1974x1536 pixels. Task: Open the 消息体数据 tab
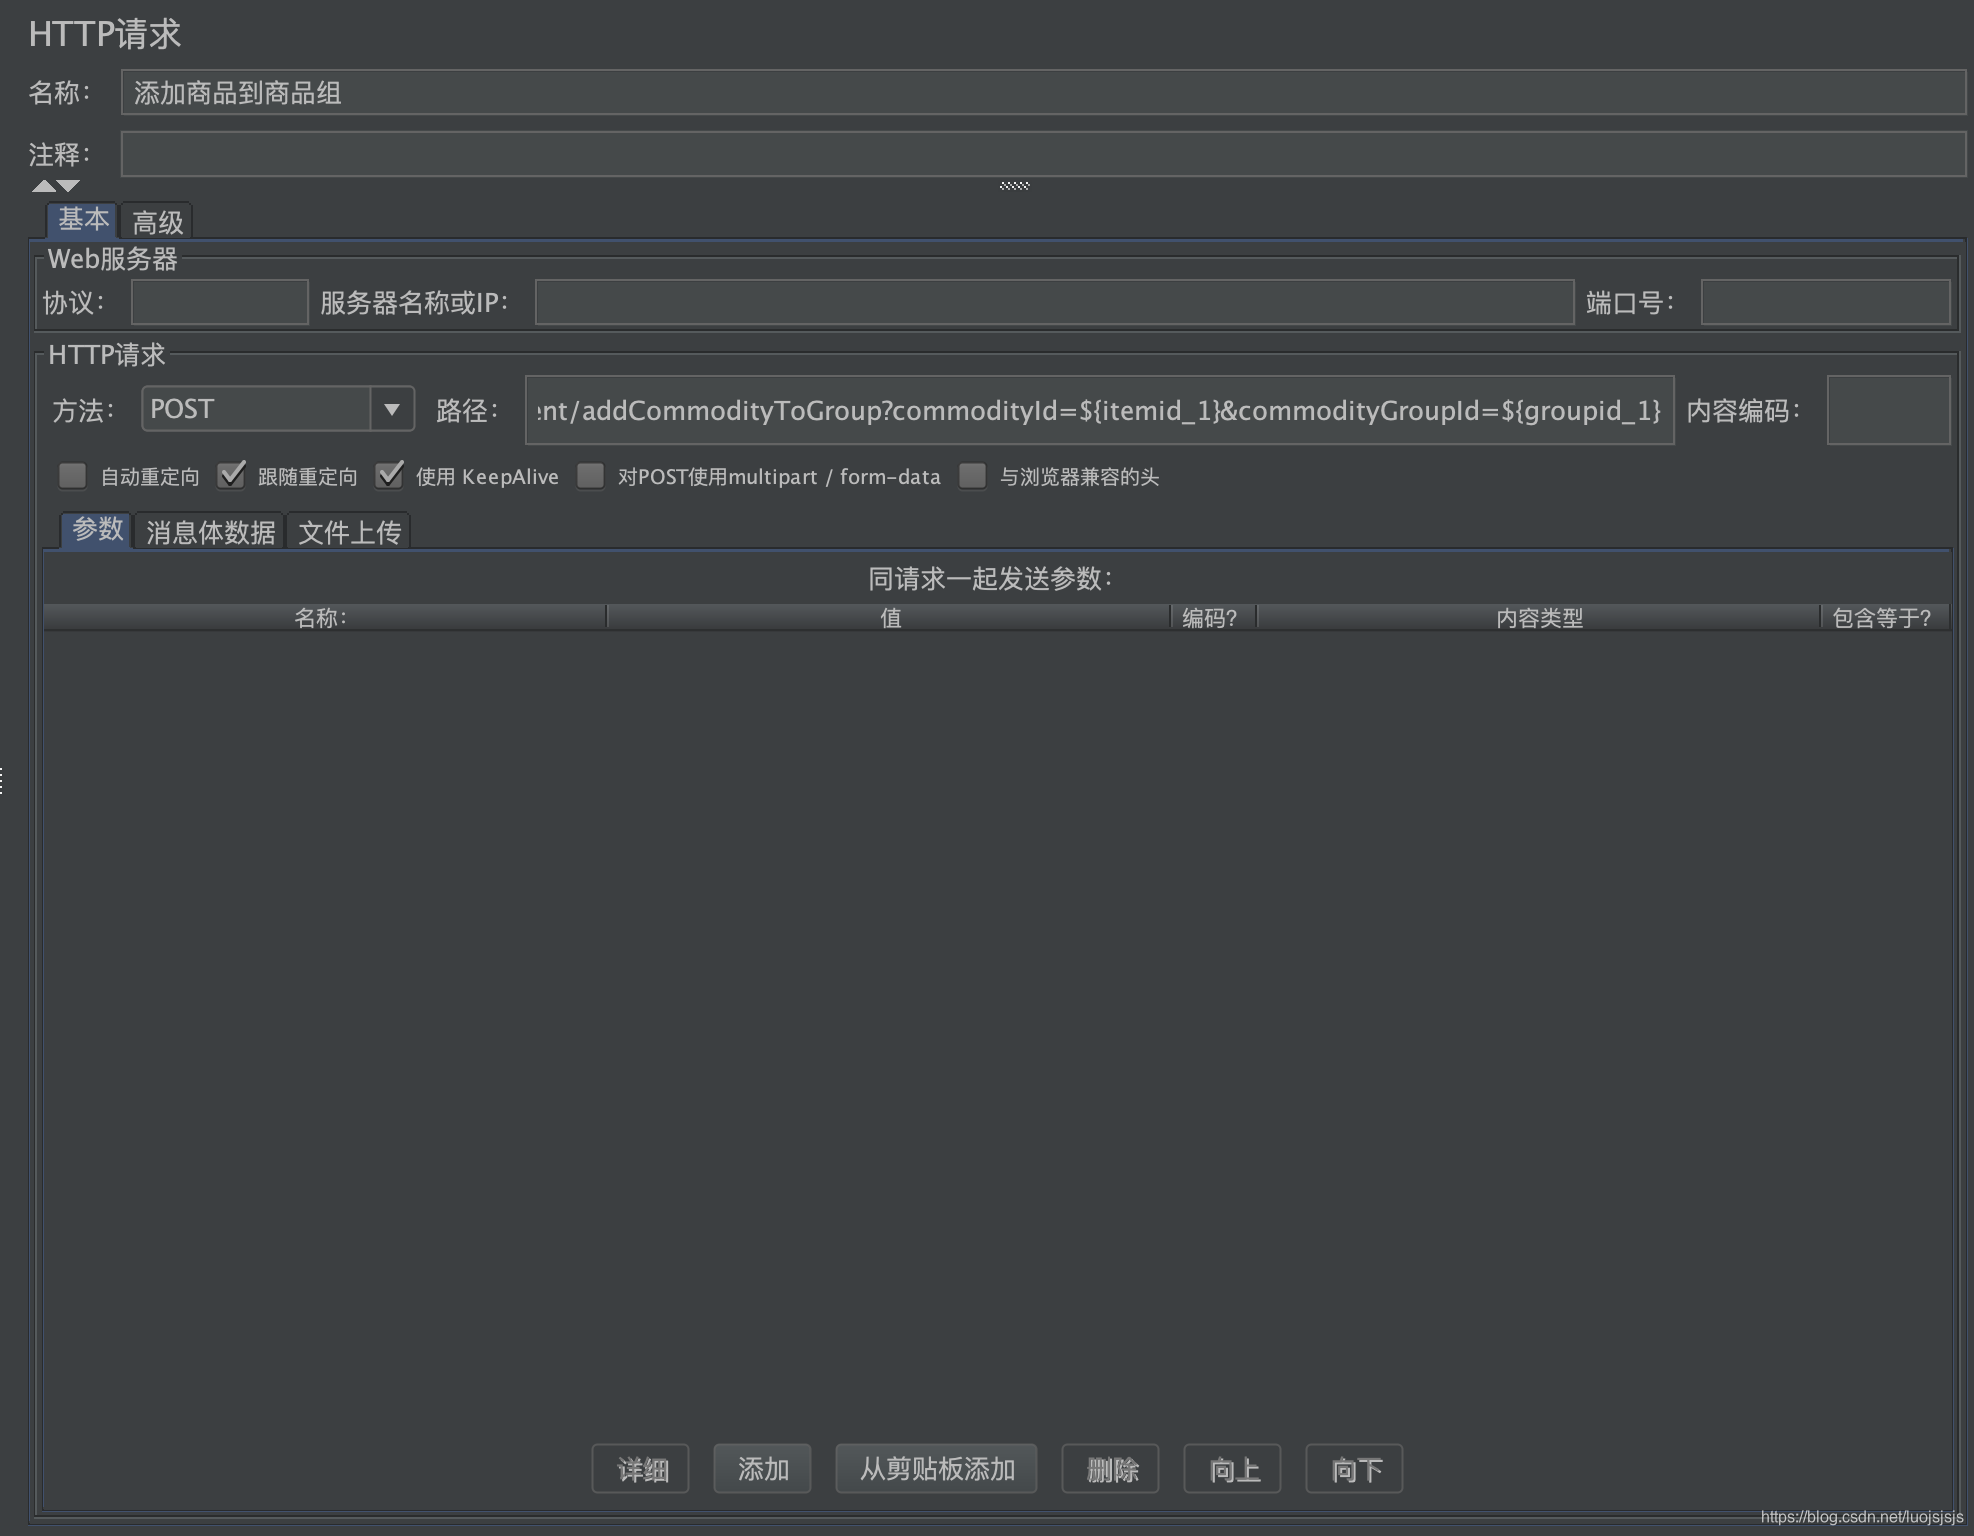tap(210, 532)
